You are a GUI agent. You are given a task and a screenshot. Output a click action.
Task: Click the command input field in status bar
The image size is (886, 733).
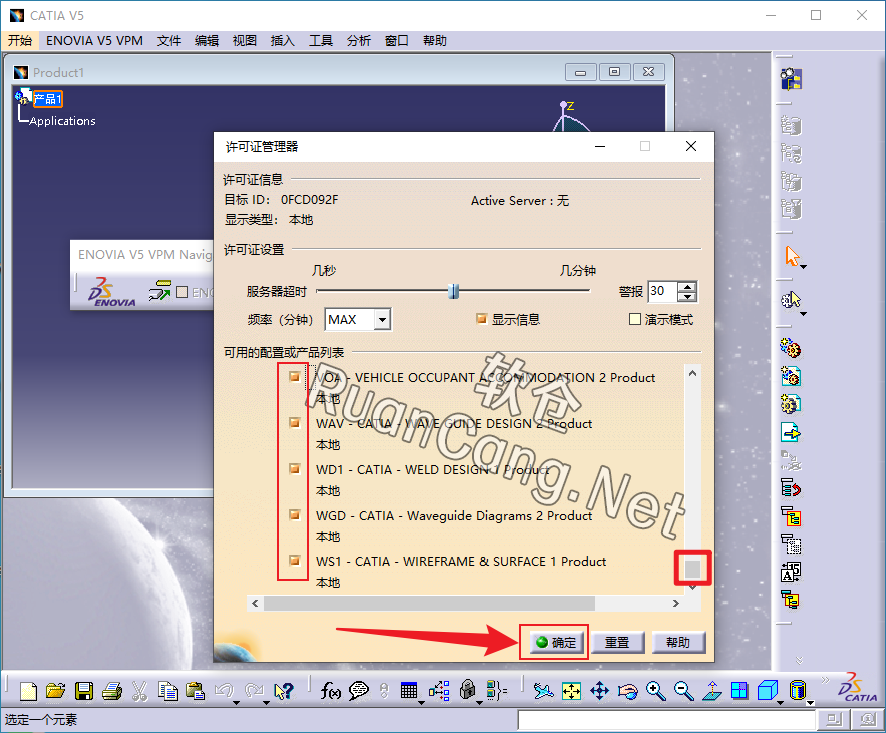(667, 719)
